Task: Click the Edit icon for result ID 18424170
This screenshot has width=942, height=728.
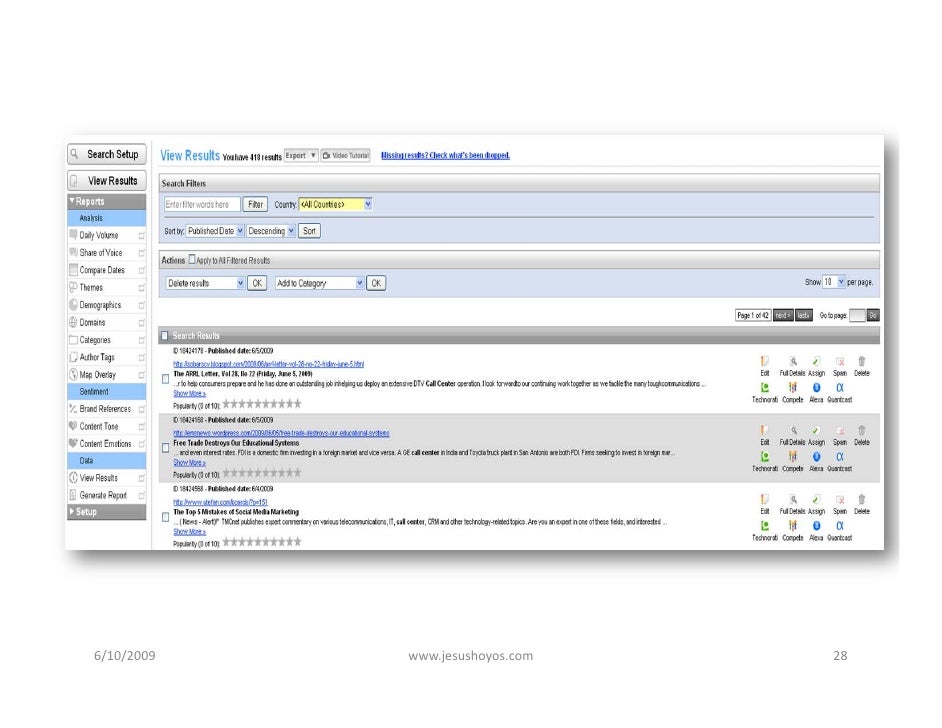Action: point(765,361)
